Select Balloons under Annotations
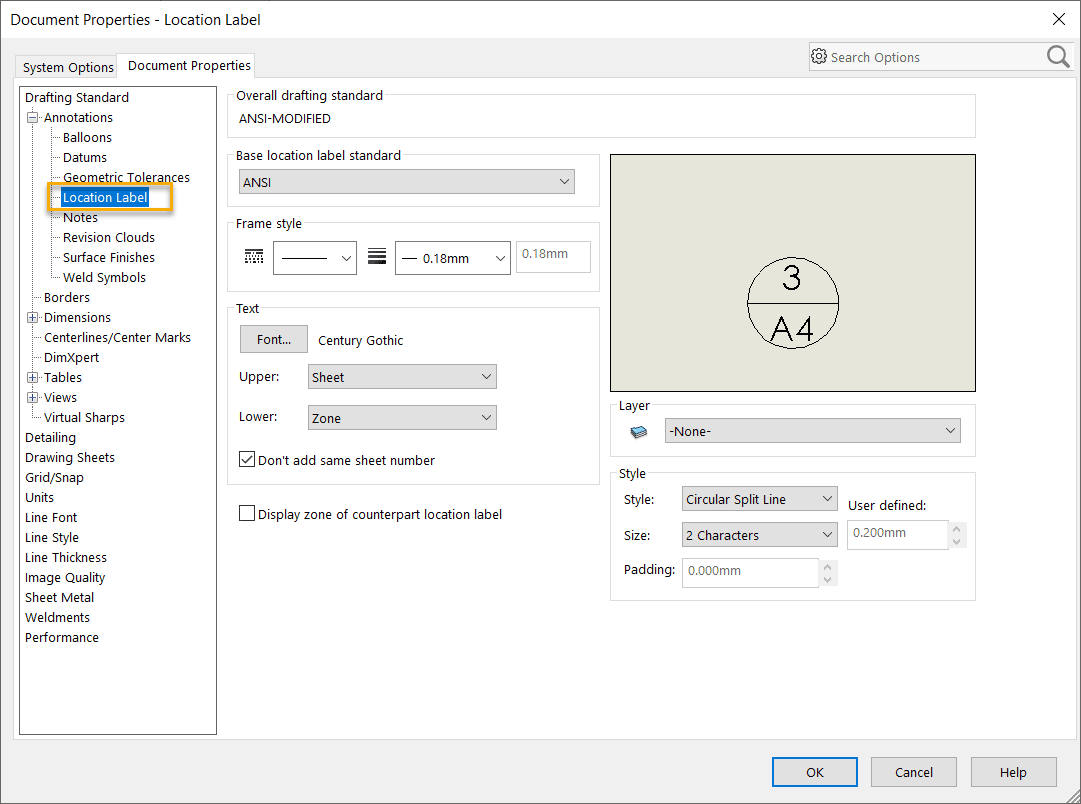The width and height of the screenshot is (1081, 804). click(87, 137)
